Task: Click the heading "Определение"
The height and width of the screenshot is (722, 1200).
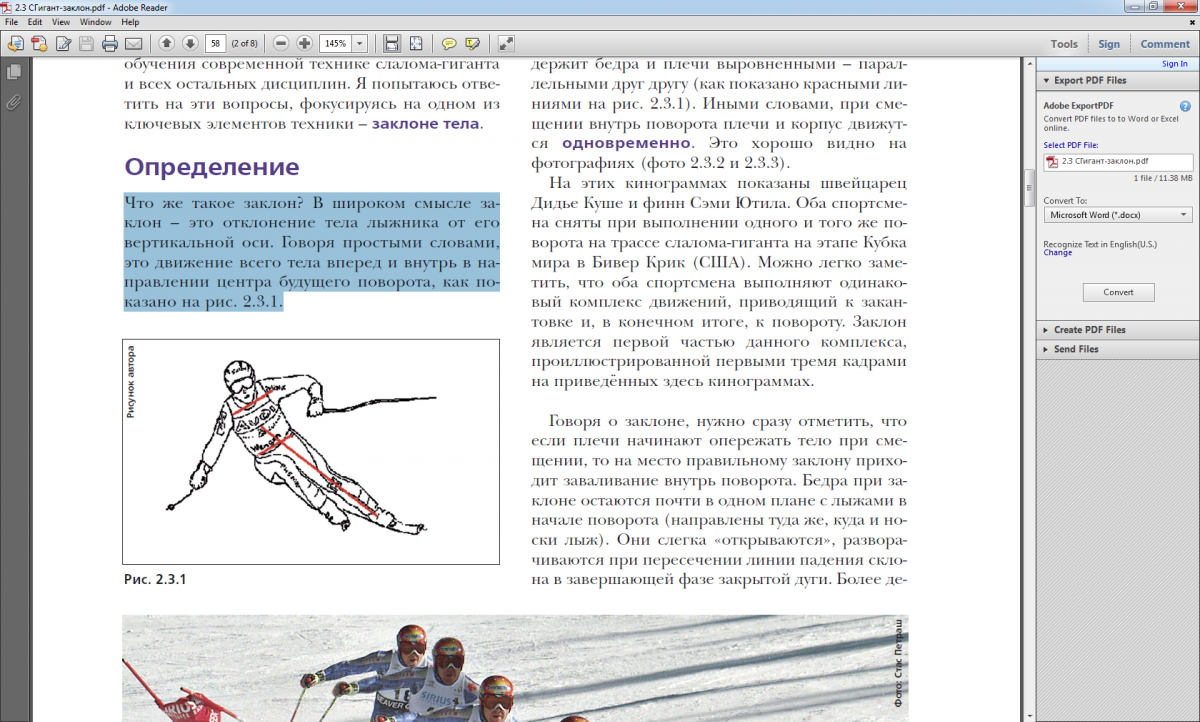Action: click(x=212, y=167)
